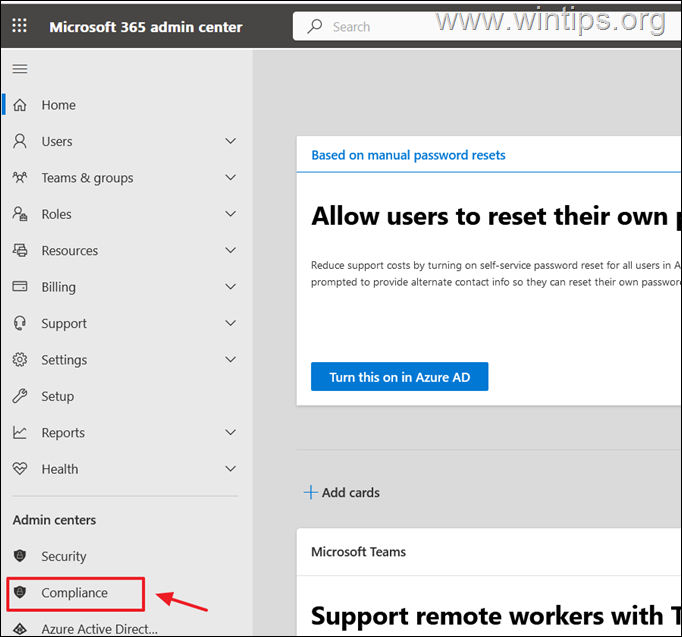682x637 pixels.
Task: Click the Resources printer icon
Action: point(20,250)
